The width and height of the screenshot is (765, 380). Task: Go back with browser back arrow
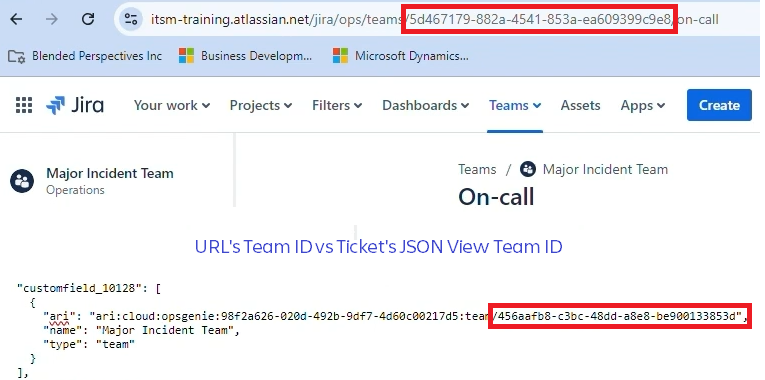16,19
